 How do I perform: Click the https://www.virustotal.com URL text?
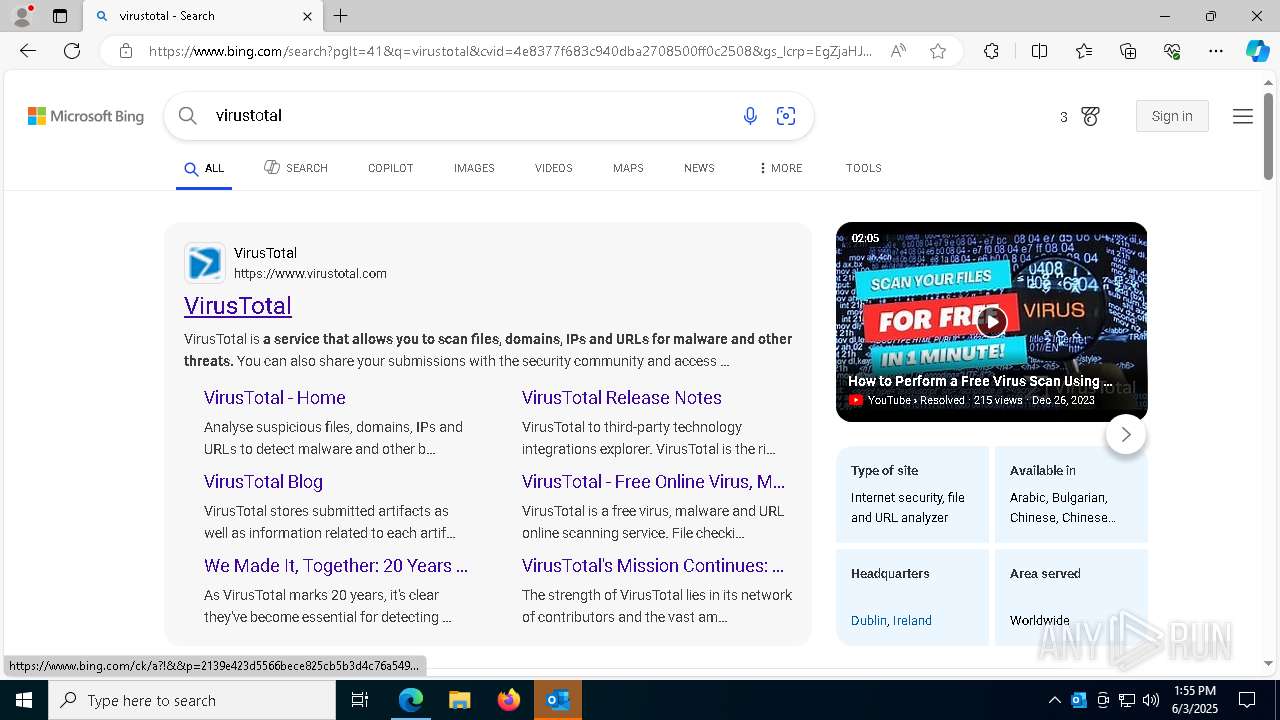(310, 274)
